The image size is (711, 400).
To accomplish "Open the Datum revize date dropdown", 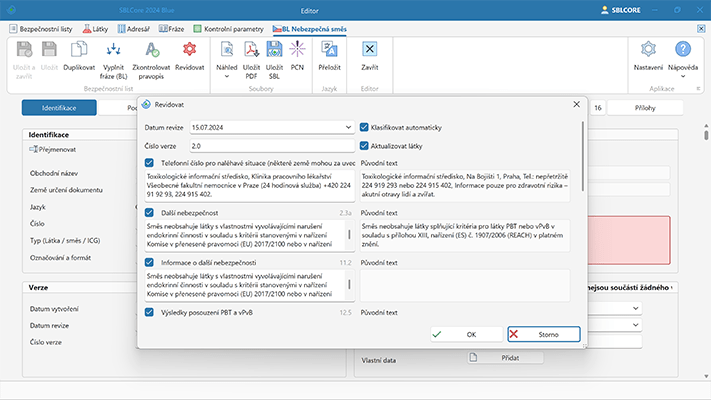I will pyautogui.click(x=350, y=128).
